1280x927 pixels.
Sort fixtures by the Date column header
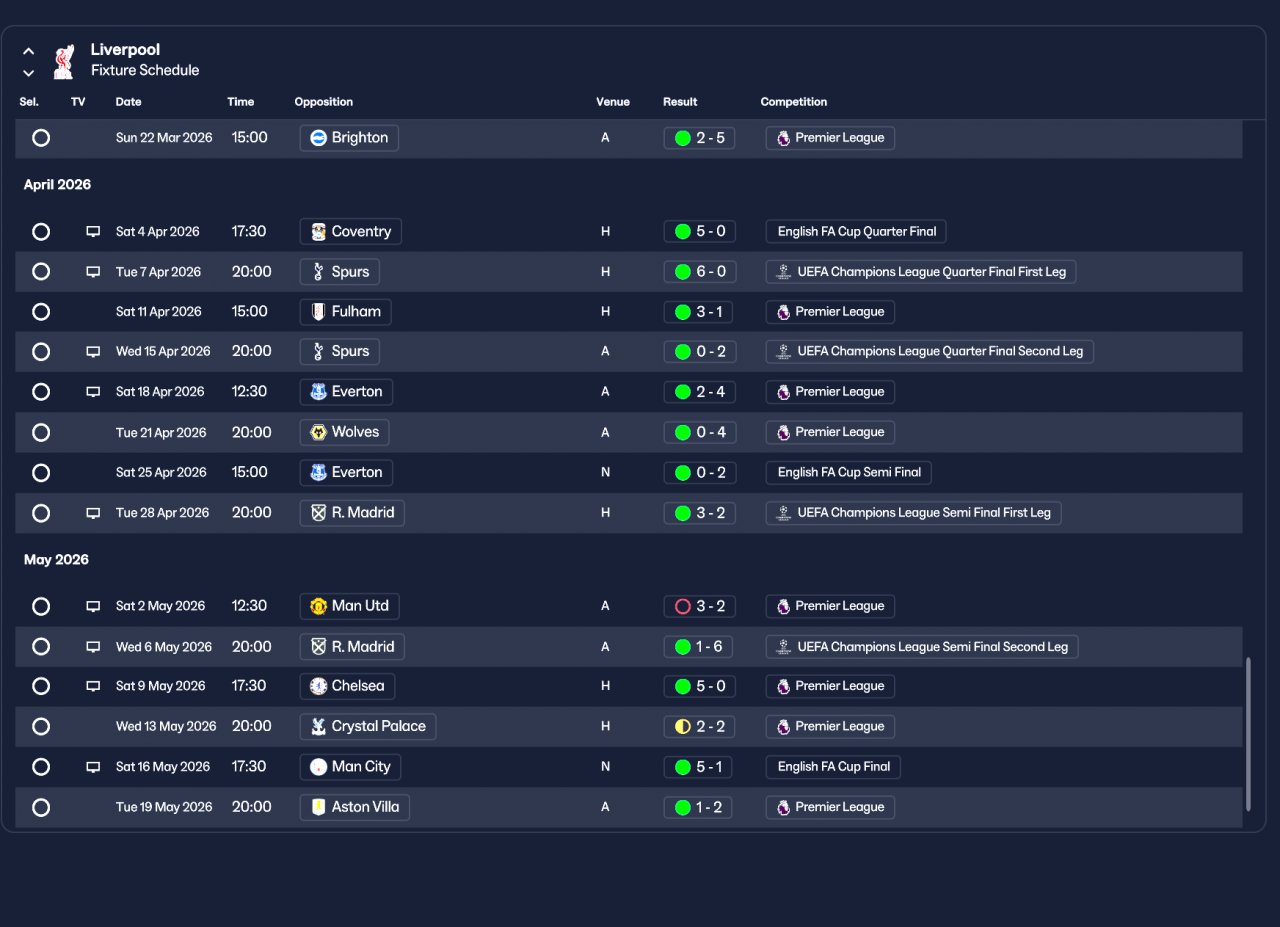[x=128, y=102]
